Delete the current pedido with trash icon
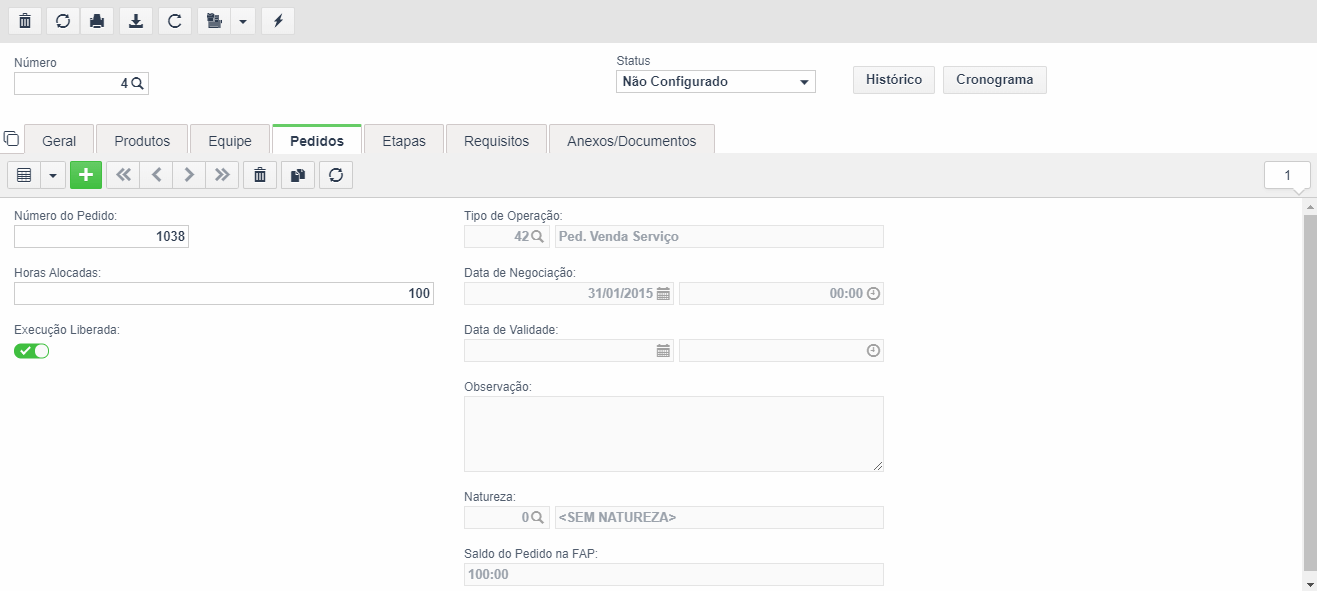This screenshot has height=591, width=1317. click(x=260, y=175)
